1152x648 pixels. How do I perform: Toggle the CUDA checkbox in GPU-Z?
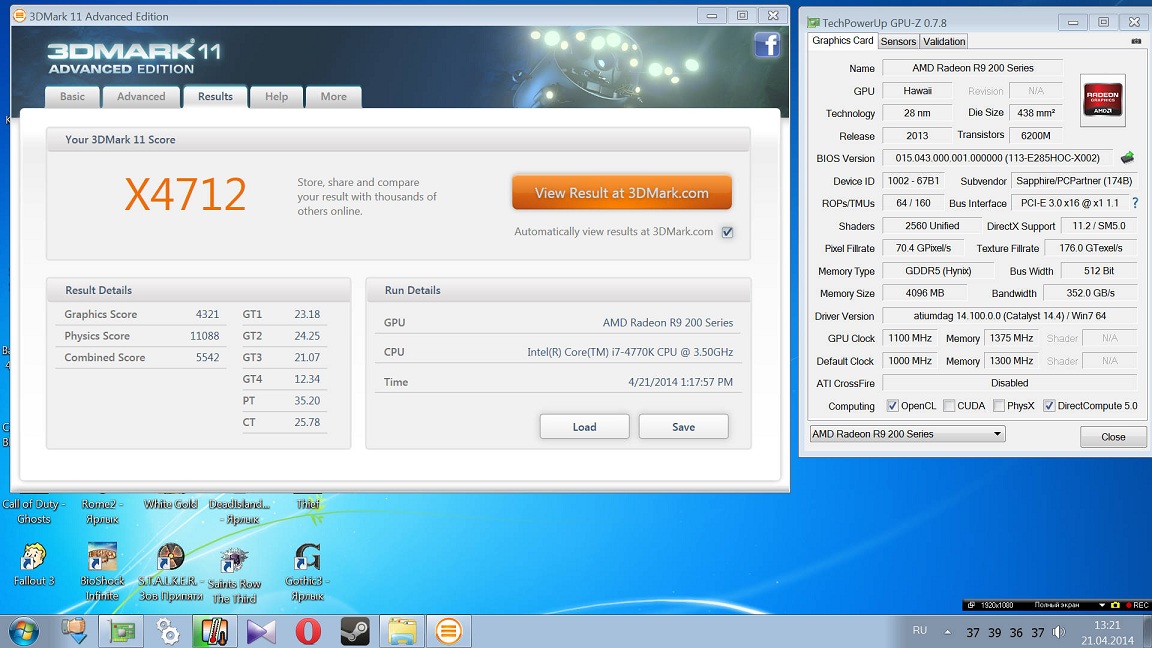click(x=949, y=406)
